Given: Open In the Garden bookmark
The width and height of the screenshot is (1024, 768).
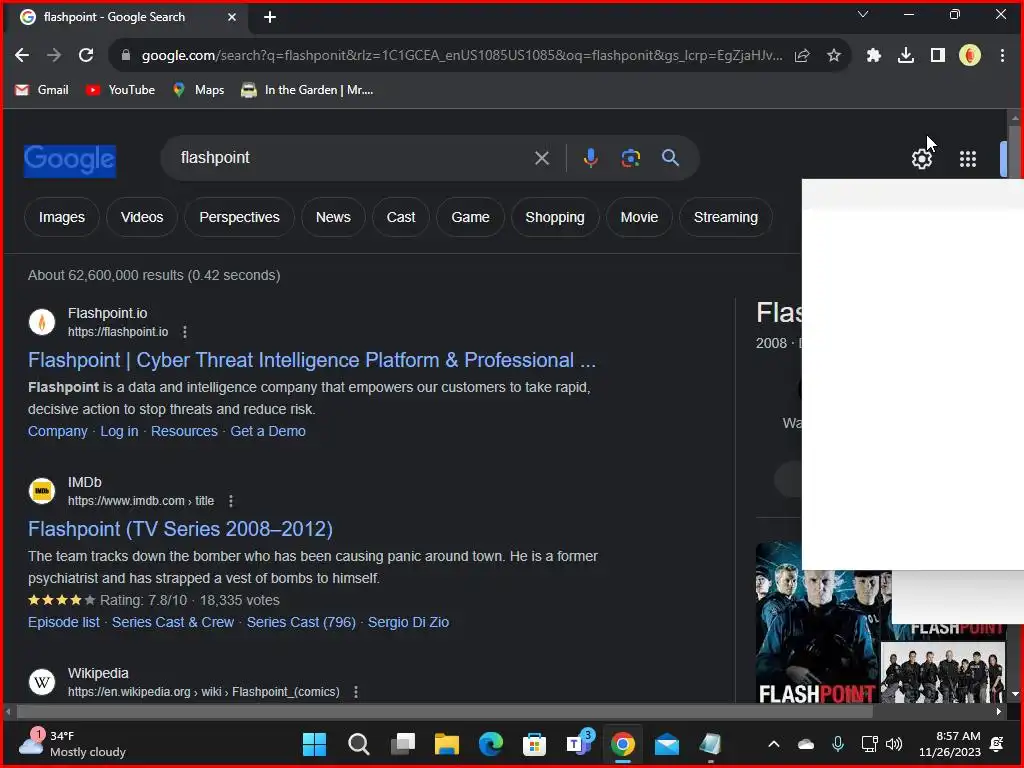Looking at the screenshot, I should 307,90.
